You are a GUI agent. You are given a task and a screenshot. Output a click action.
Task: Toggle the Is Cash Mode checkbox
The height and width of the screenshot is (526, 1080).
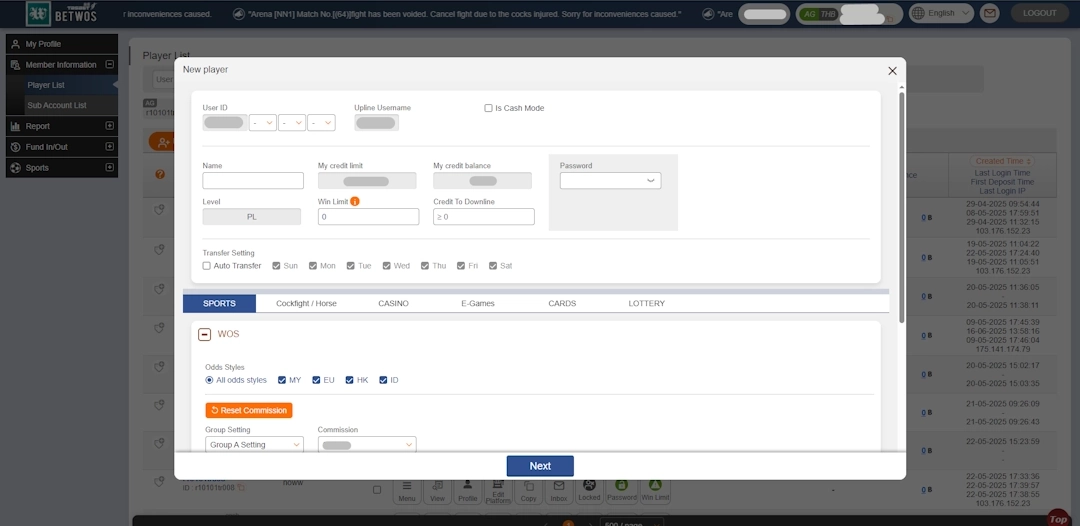click(488, 108)
